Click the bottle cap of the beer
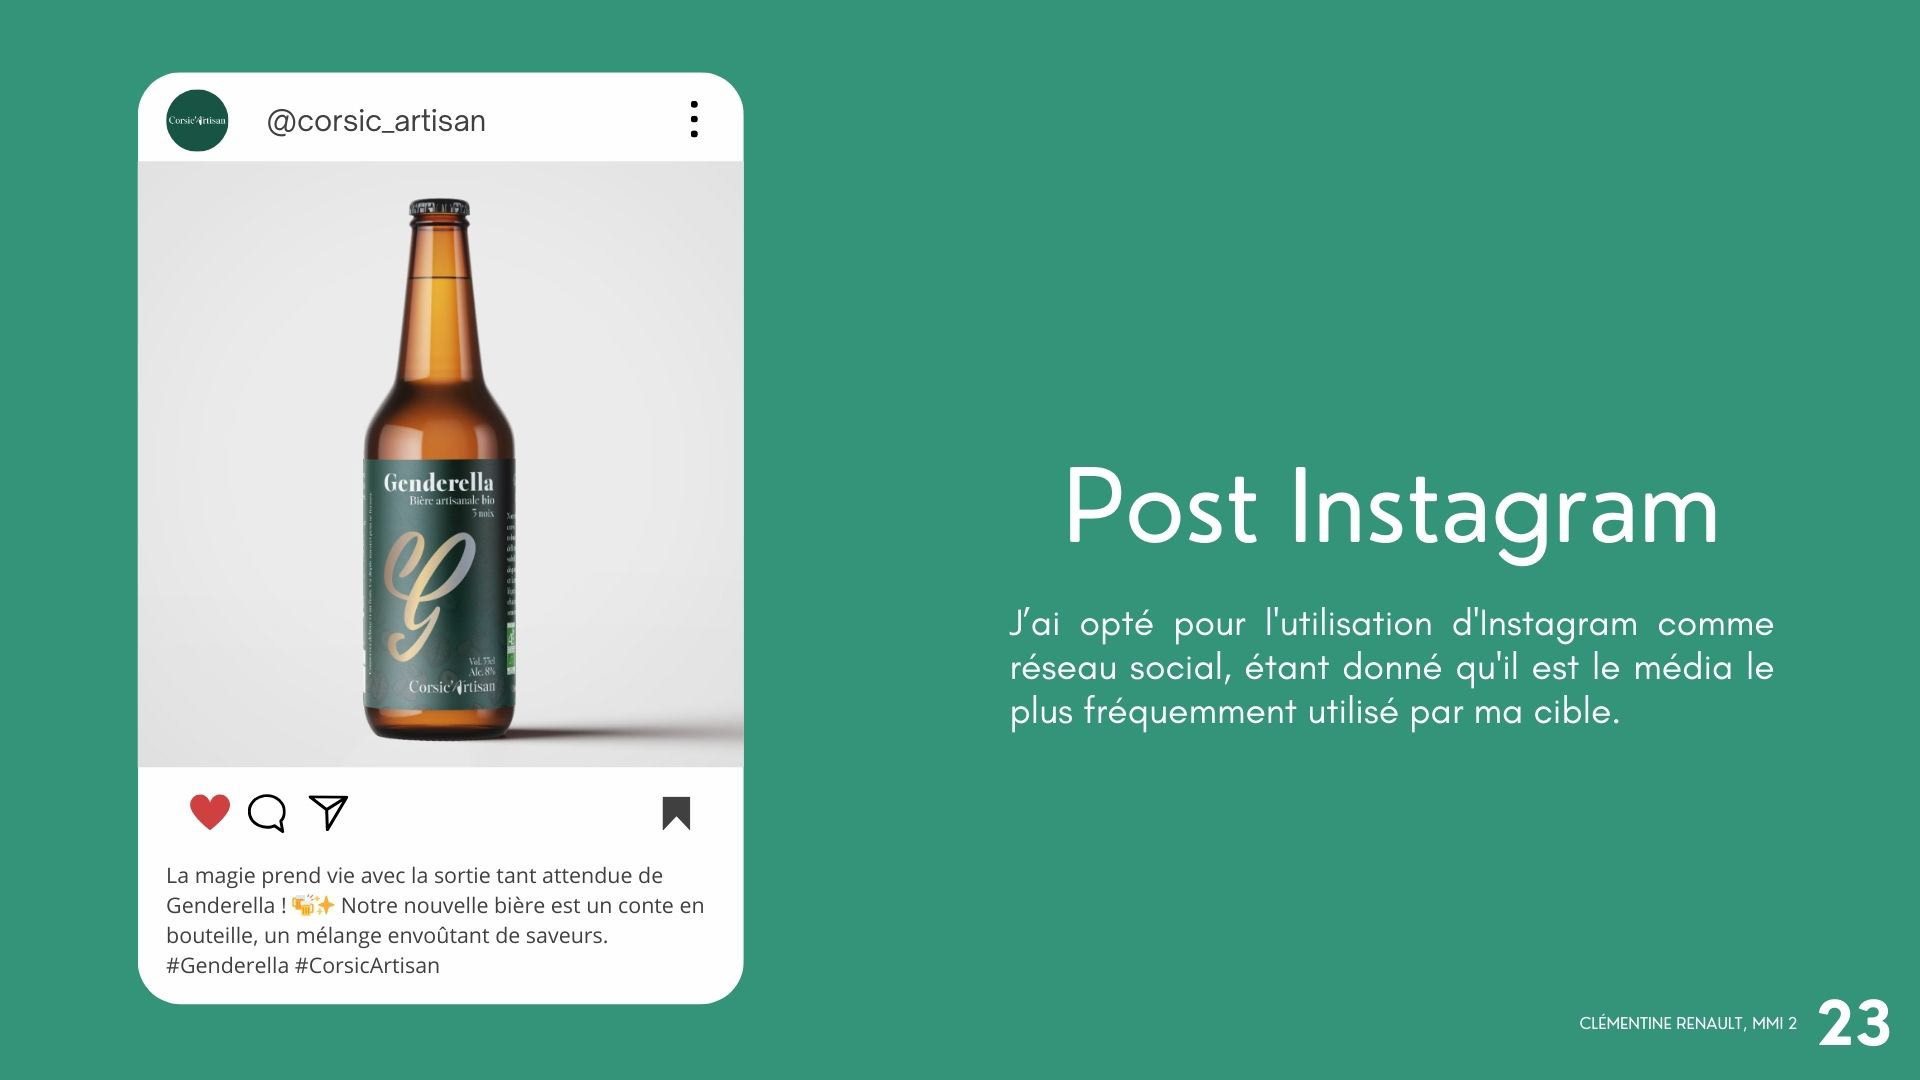 tap(439, 209)
